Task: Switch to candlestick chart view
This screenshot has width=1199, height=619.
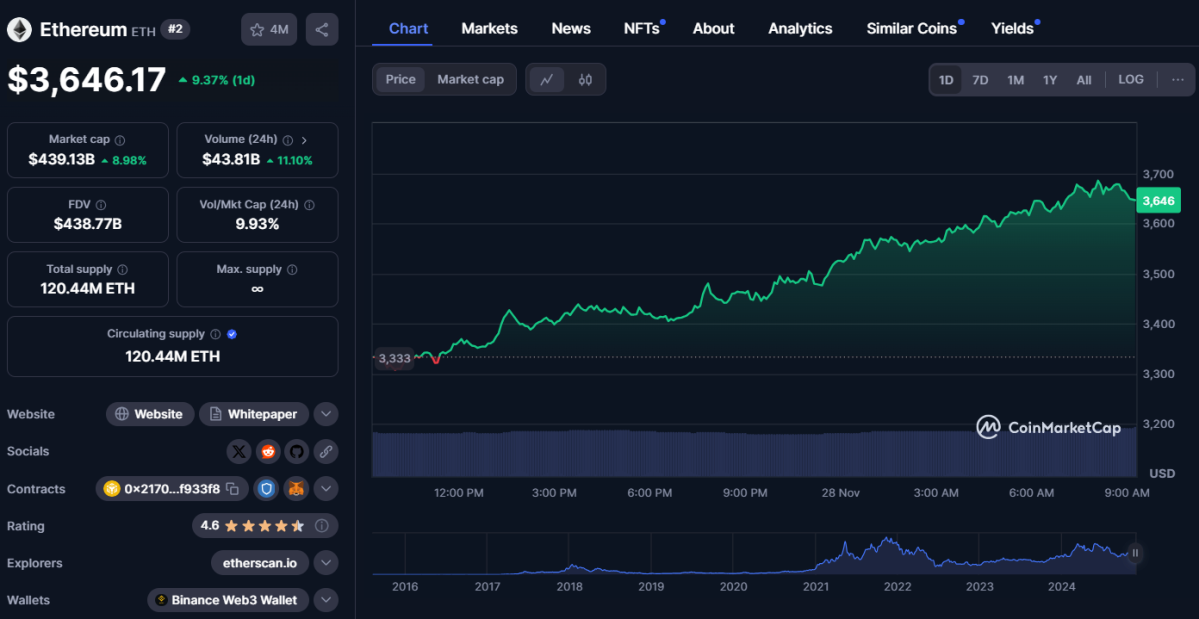Action: point(585,80)
